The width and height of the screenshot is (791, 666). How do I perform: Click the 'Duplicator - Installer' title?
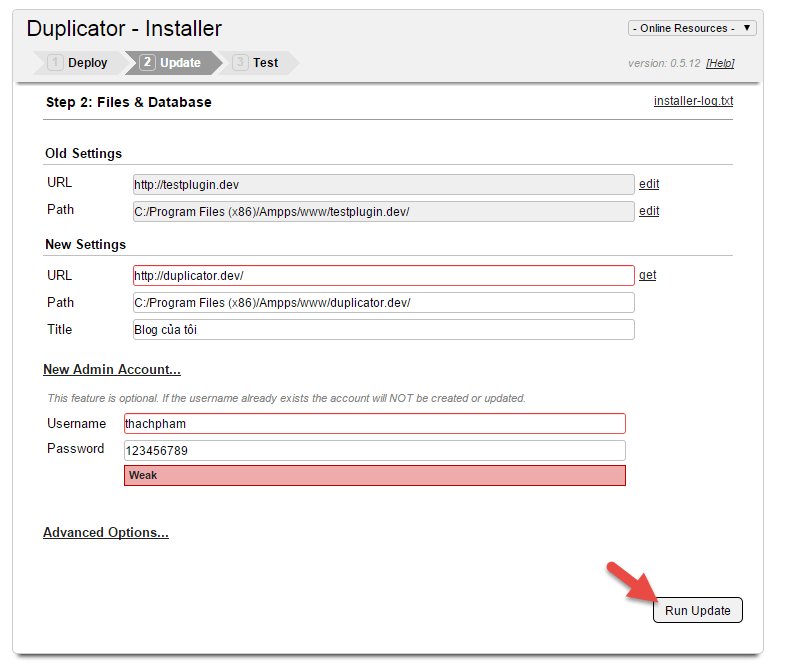pyautogui.click(x=124, y=28)
